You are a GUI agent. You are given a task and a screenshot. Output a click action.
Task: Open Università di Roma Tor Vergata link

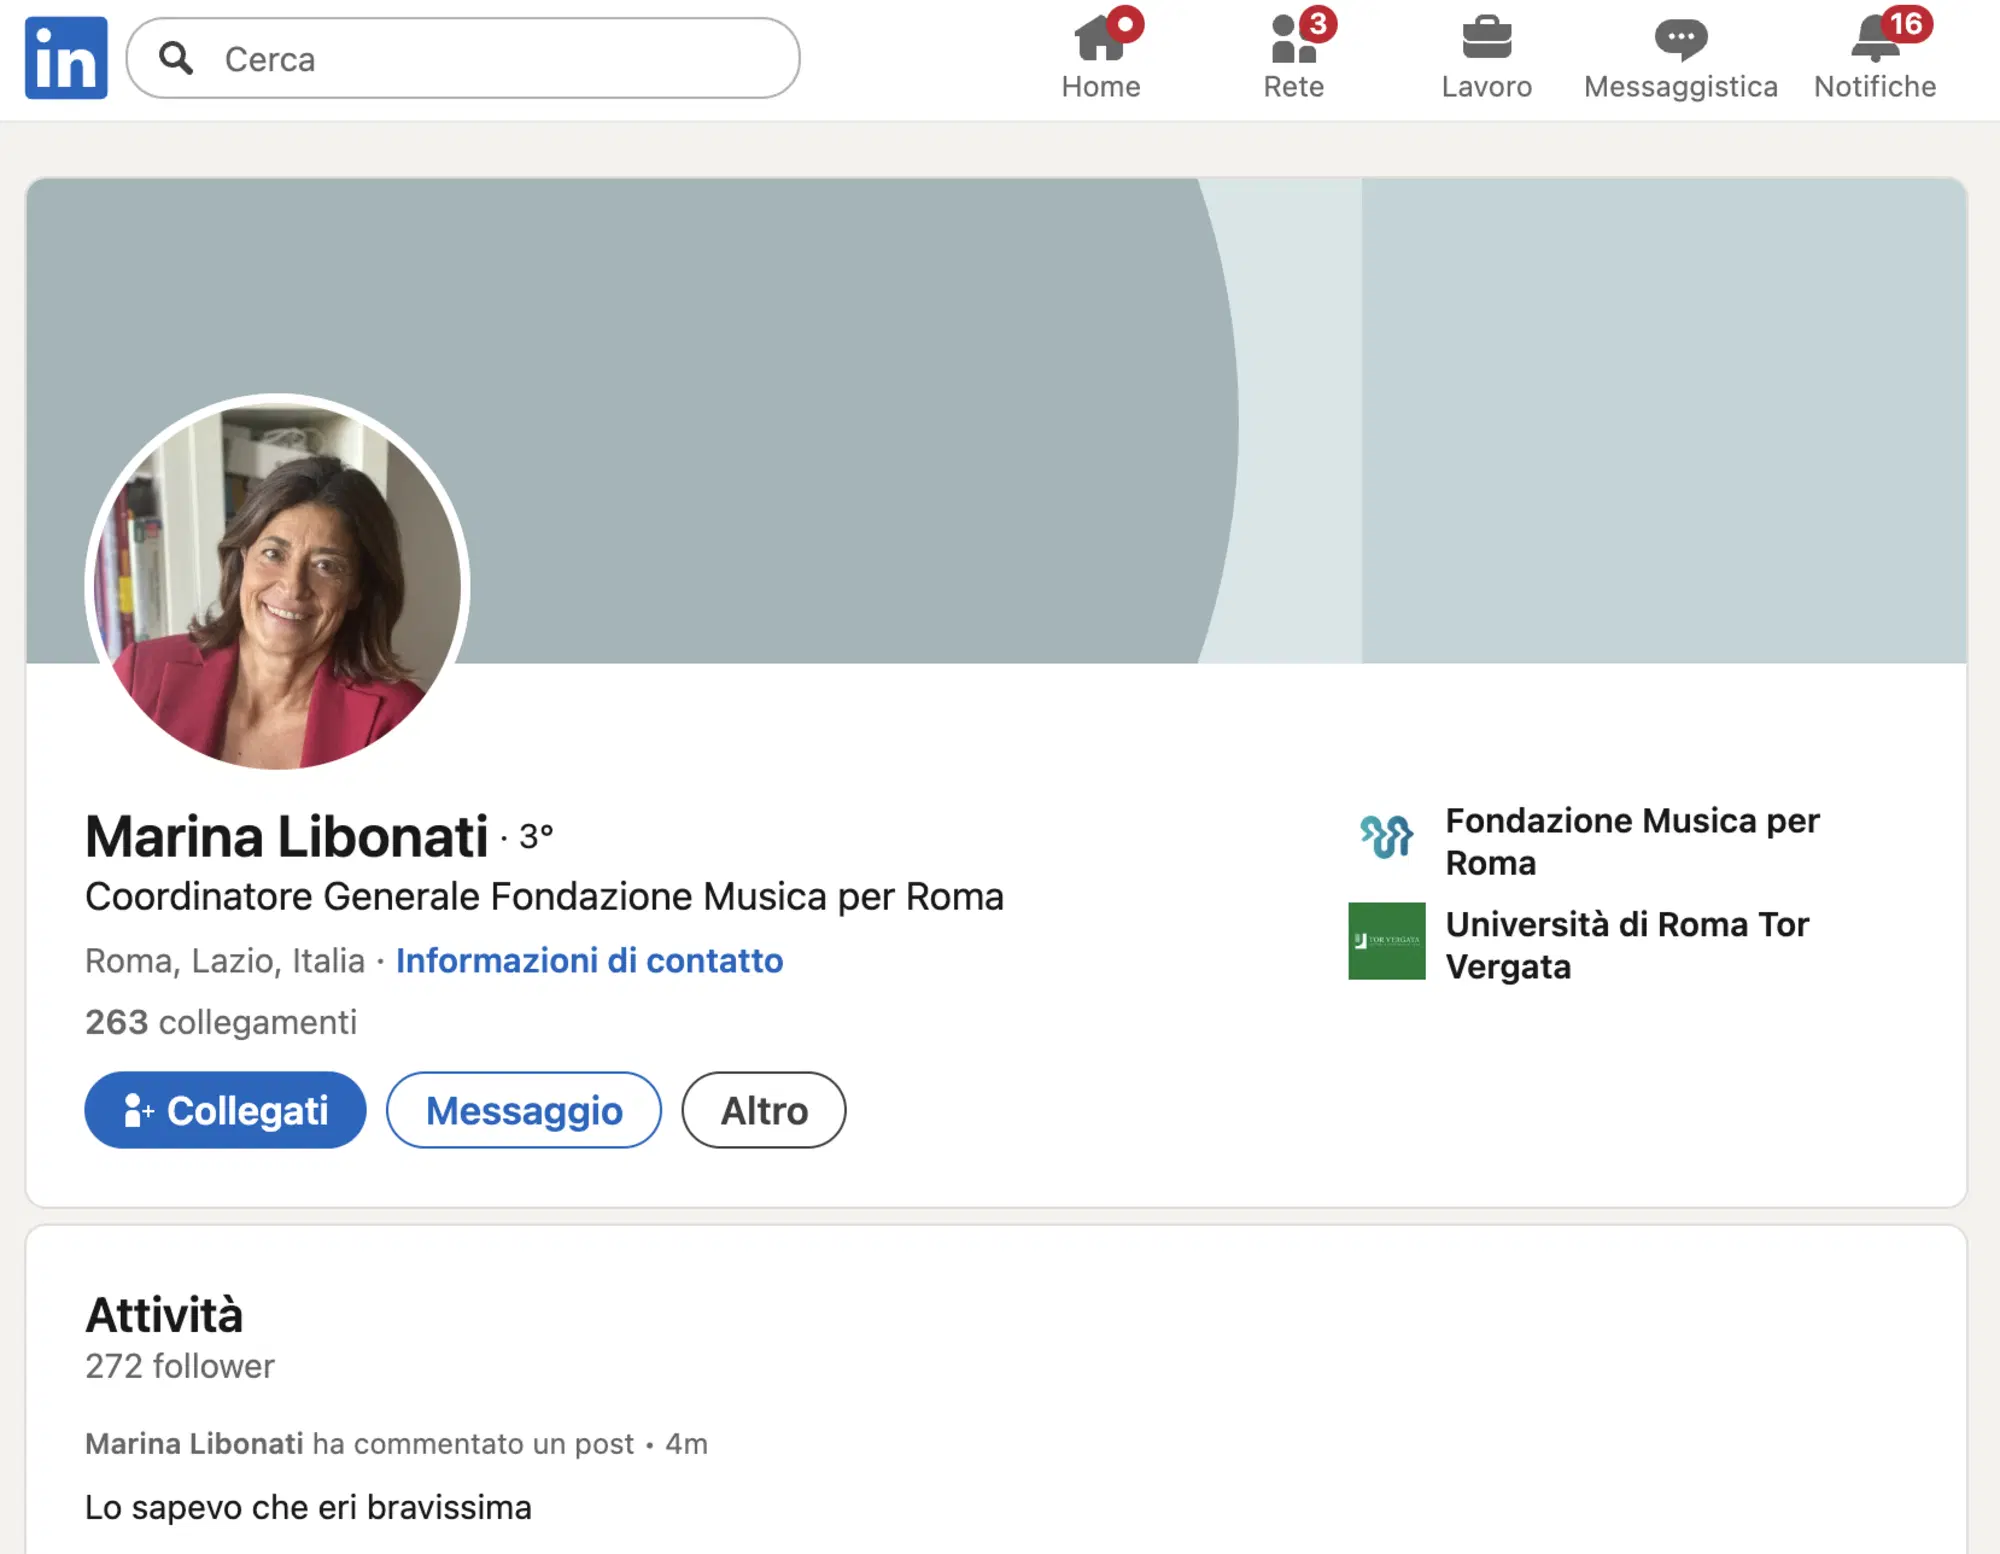pos(1627,945)
